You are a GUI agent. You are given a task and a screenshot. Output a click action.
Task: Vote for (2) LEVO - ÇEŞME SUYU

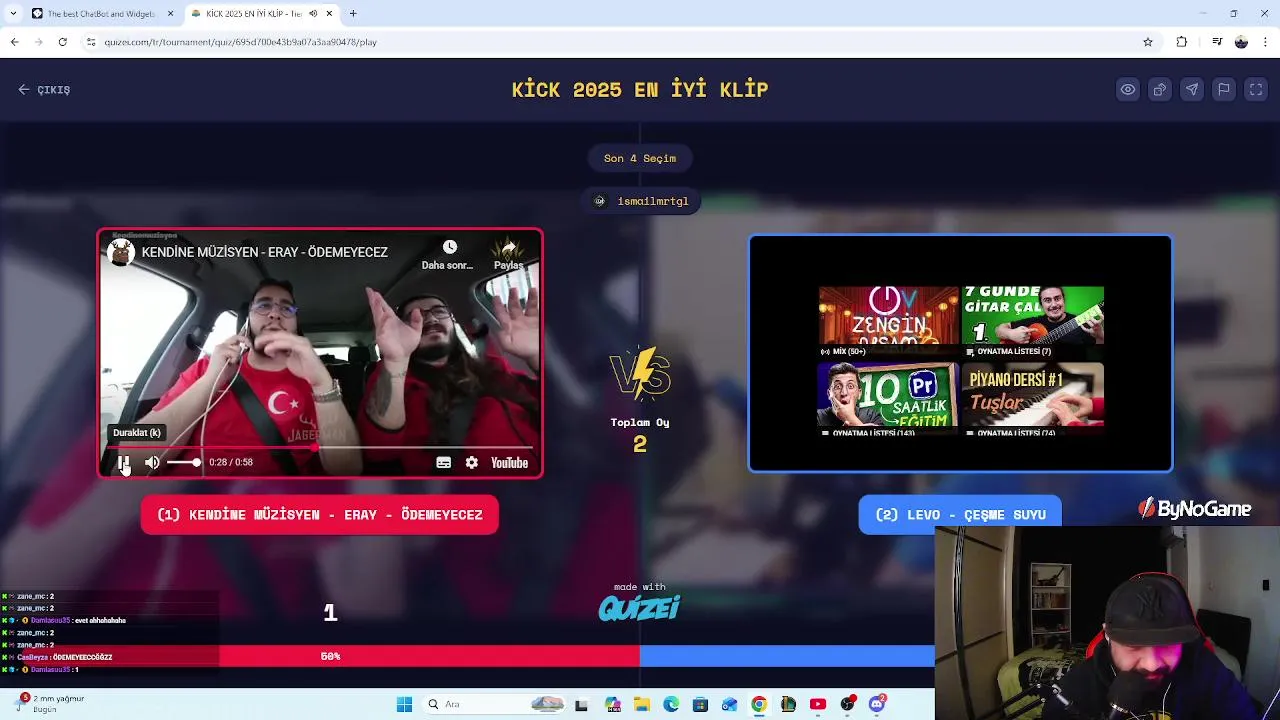(960, 514)
